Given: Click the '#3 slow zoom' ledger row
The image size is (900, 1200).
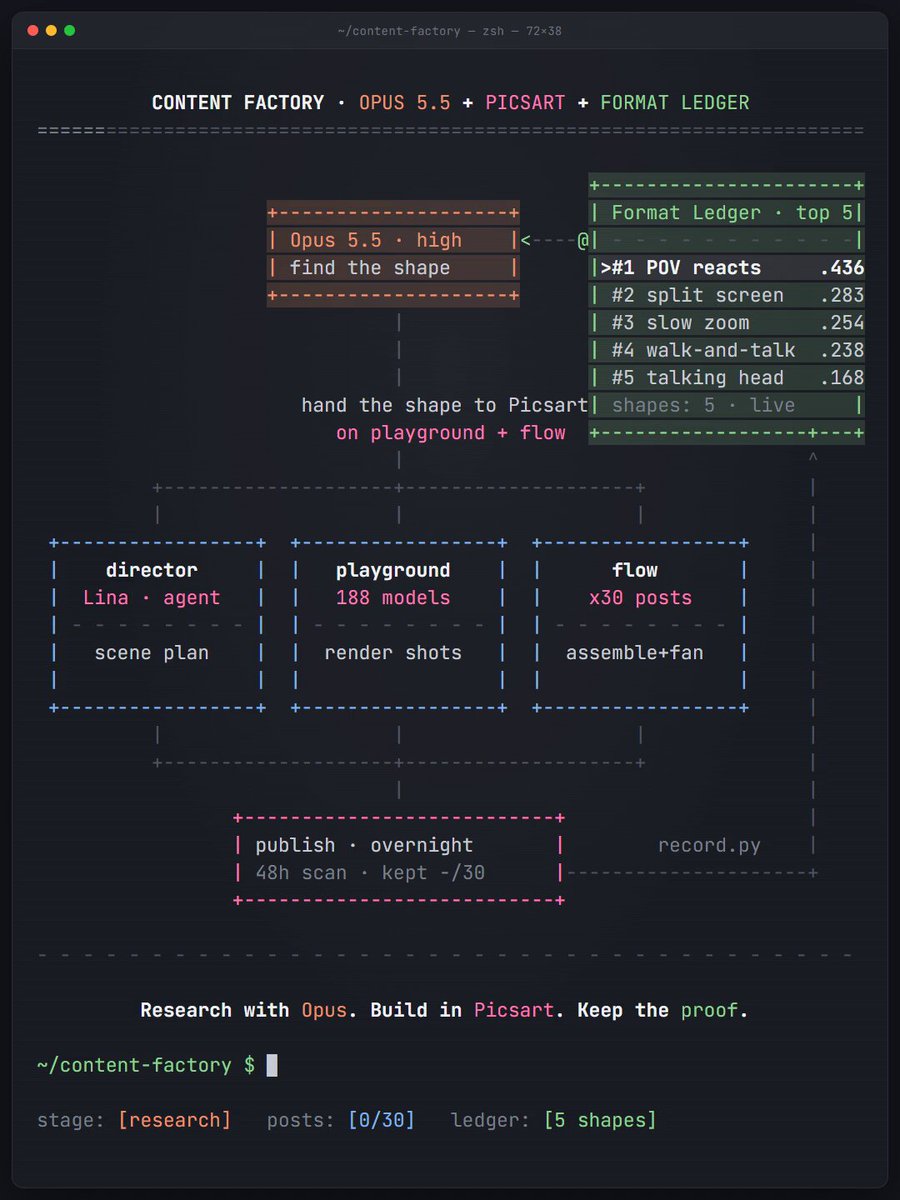Looking at the screenshot, I should (726, 323).
